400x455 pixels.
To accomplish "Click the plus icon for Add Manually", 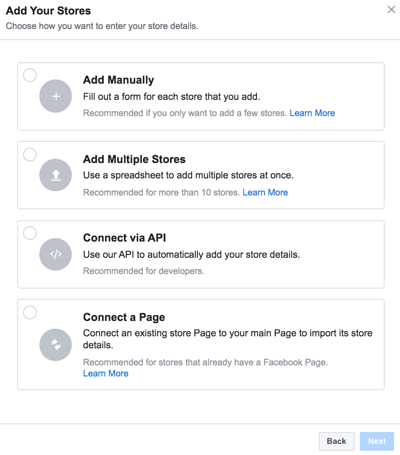I will 56,96.
